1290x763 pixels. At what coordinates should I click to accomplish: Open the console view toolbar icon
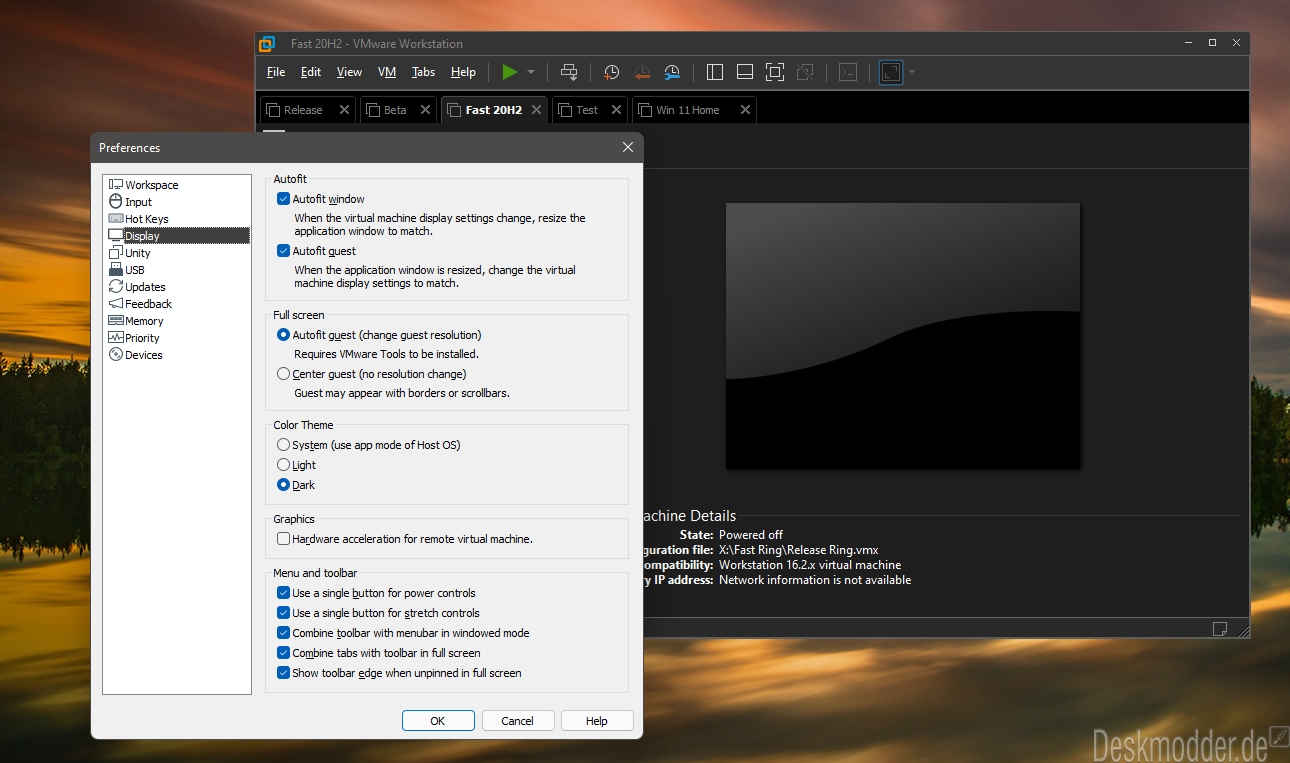coord(848,72)
